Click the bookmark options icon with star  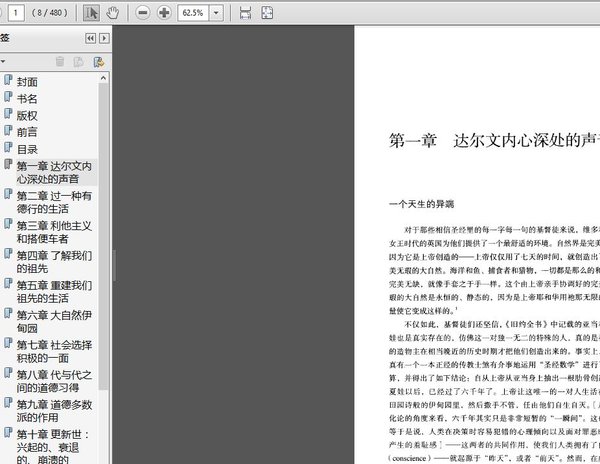pos(99,62)
